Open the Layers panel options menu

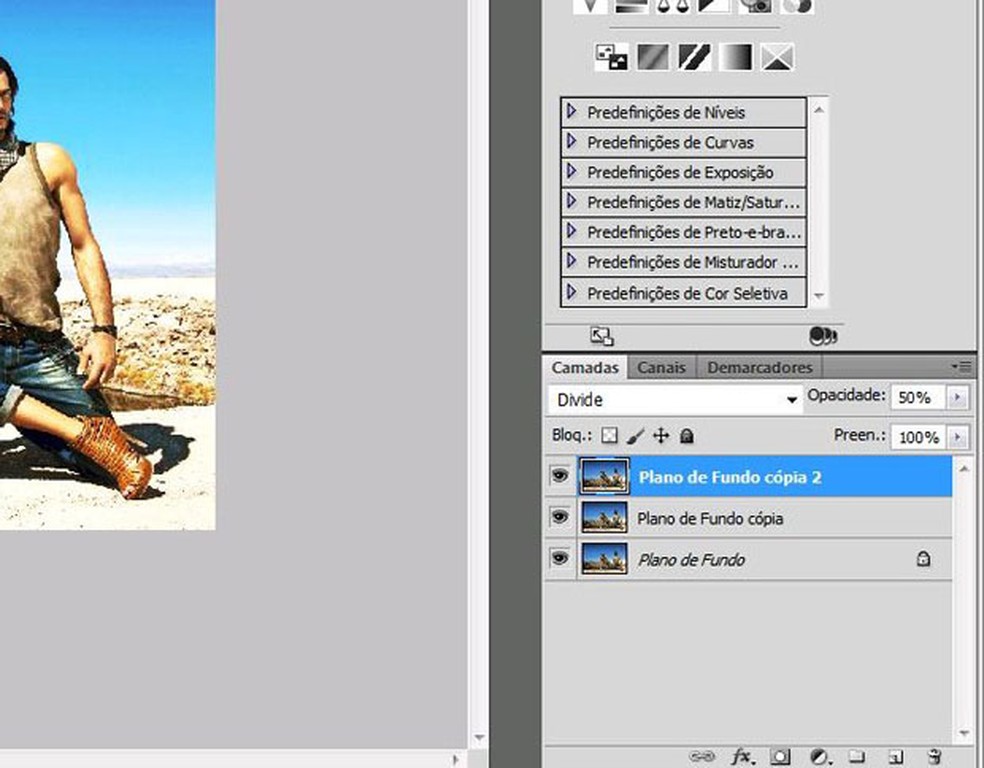pos(961,366)
